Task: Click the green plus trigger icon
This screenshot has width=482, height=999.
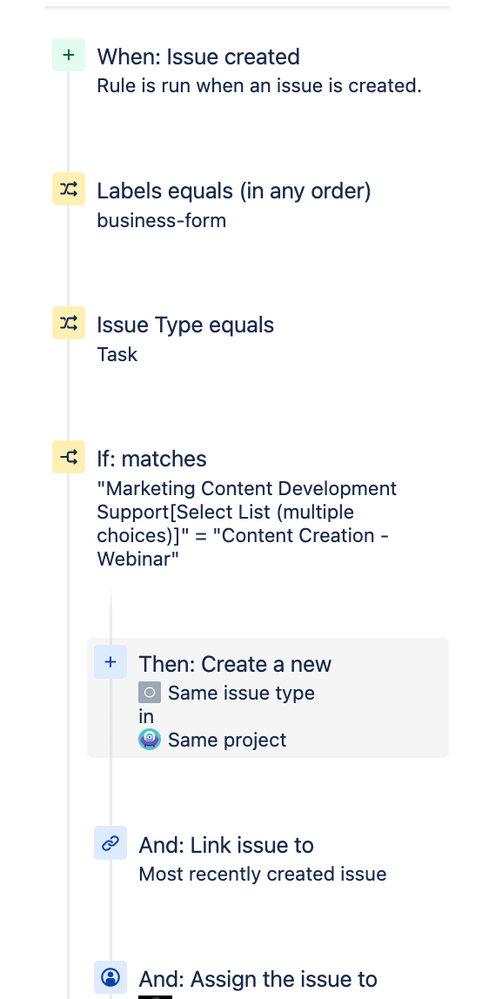Action: pyautogui.click(x=68, y=55)
